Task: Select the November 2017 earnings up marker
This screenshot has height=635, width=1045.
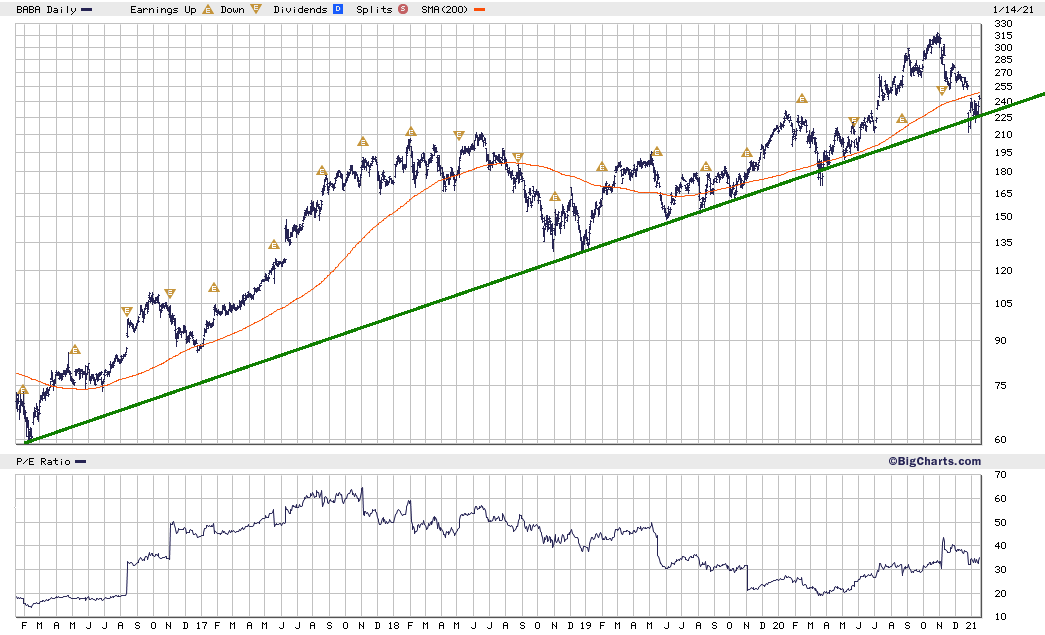Action: (x=363, y=141)
